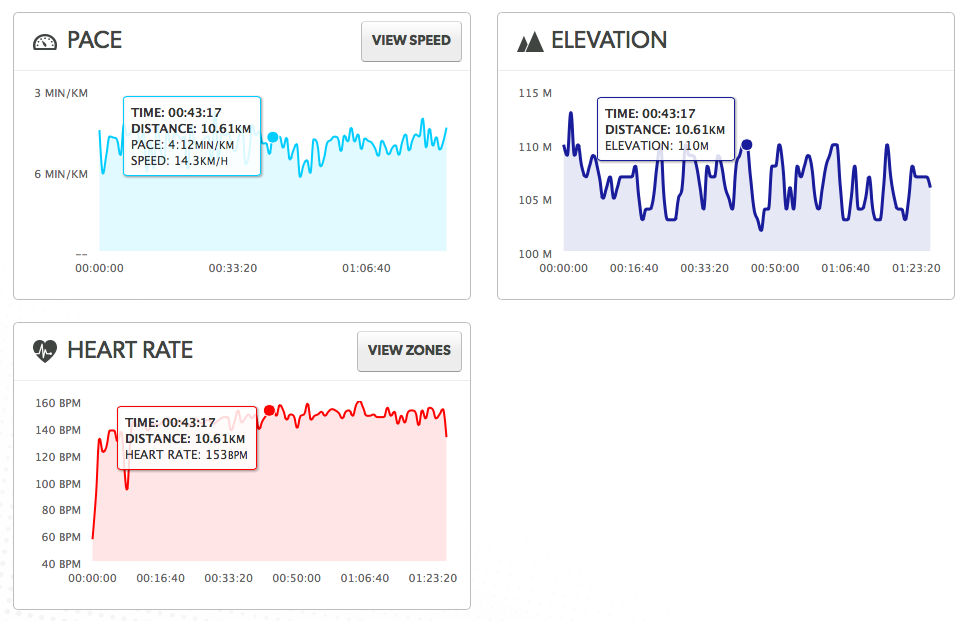Select the navy marker dot on elevation chart

[x=747, y=145]
